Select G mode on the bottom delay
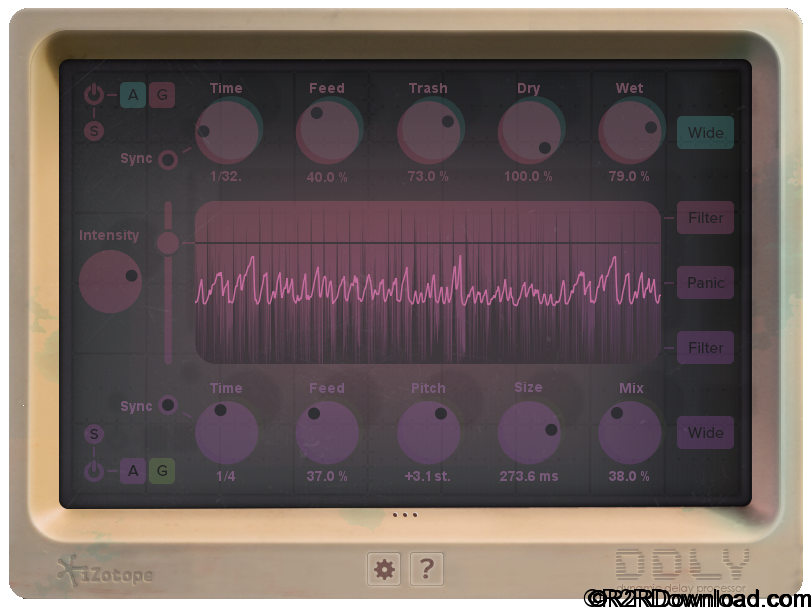This screenshot has height=607, width=811. tap(162, 471)
